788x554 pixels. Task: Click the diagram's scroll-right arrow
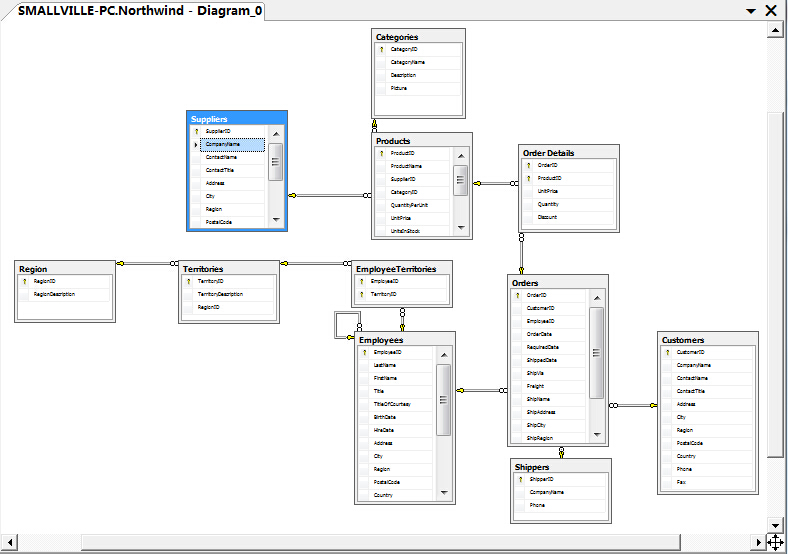tap(758, 542)
